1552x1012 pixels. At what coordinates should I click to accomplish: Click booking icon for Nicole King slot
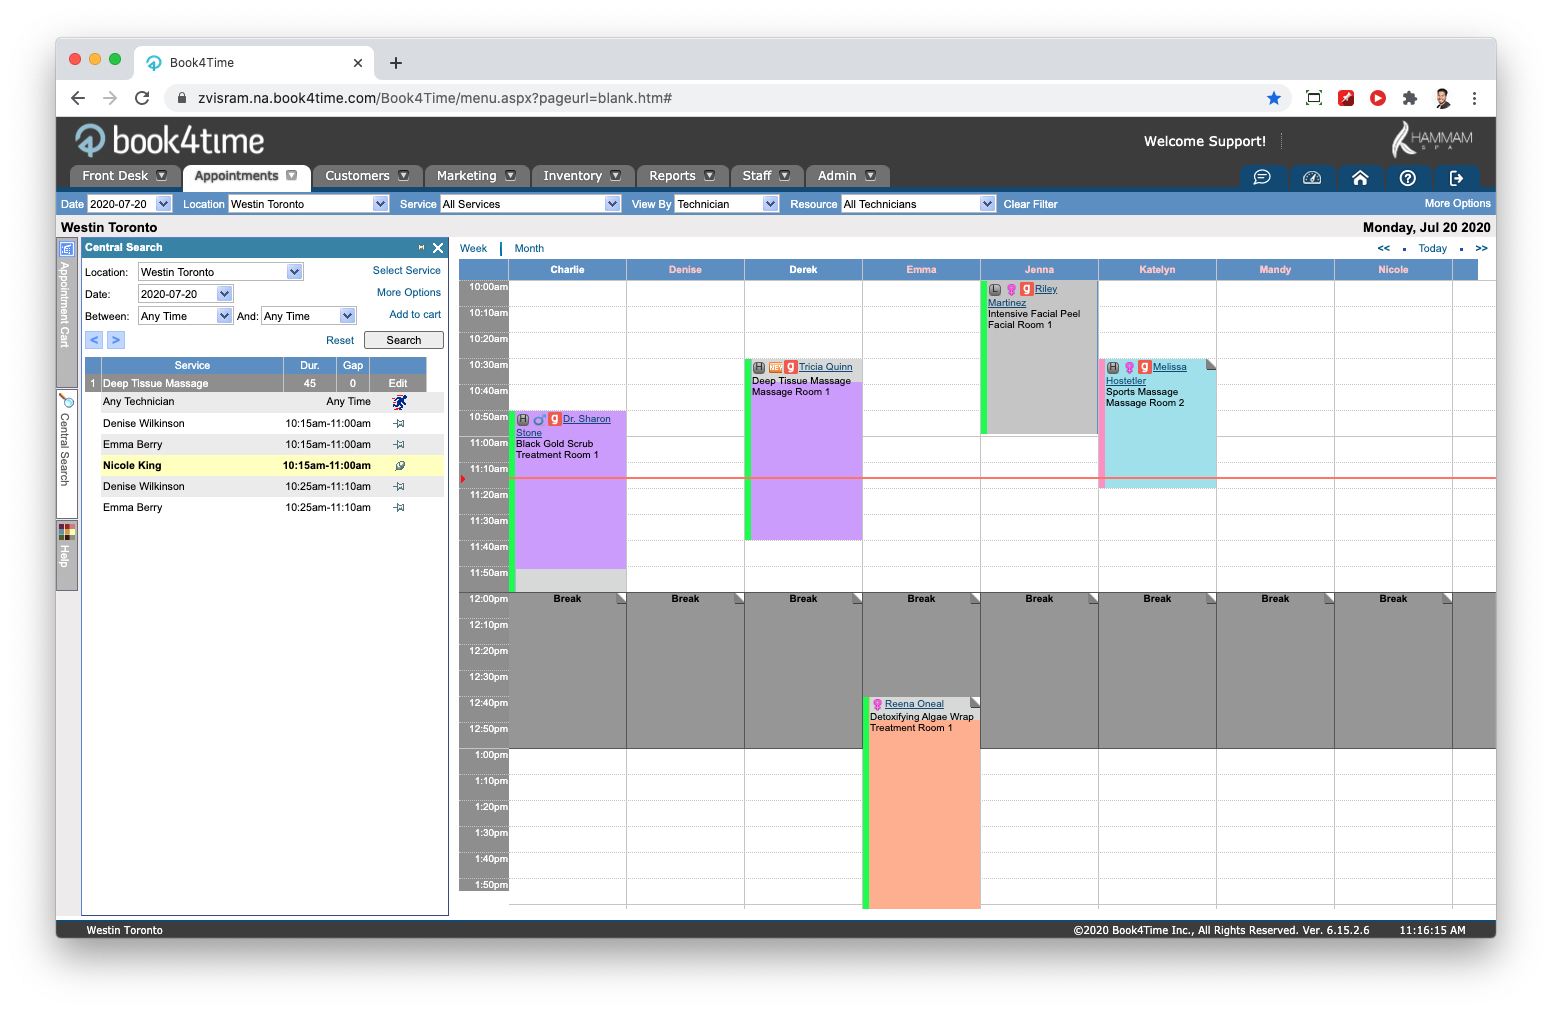tap(399, 466)
